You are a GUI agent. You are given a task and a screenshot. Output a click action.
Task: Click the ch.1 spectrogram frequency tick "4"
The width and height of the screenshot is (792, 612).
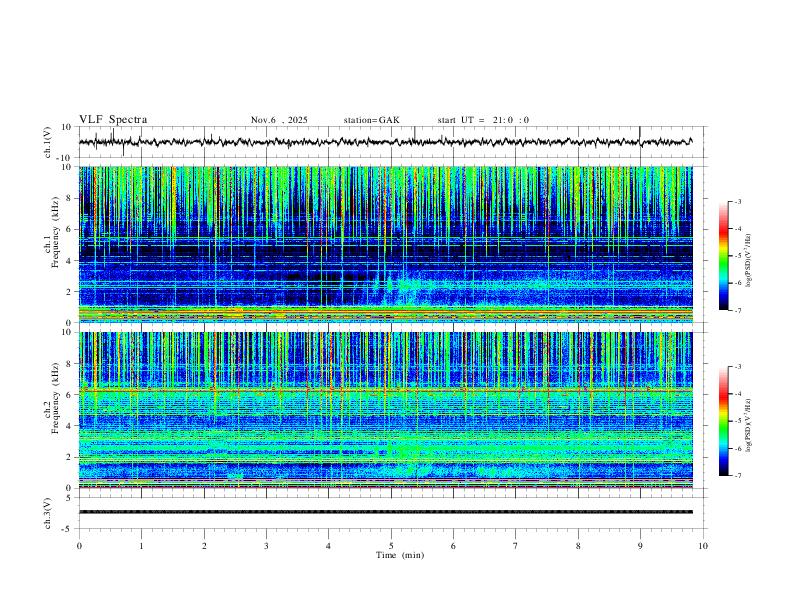tap(71, 261)
